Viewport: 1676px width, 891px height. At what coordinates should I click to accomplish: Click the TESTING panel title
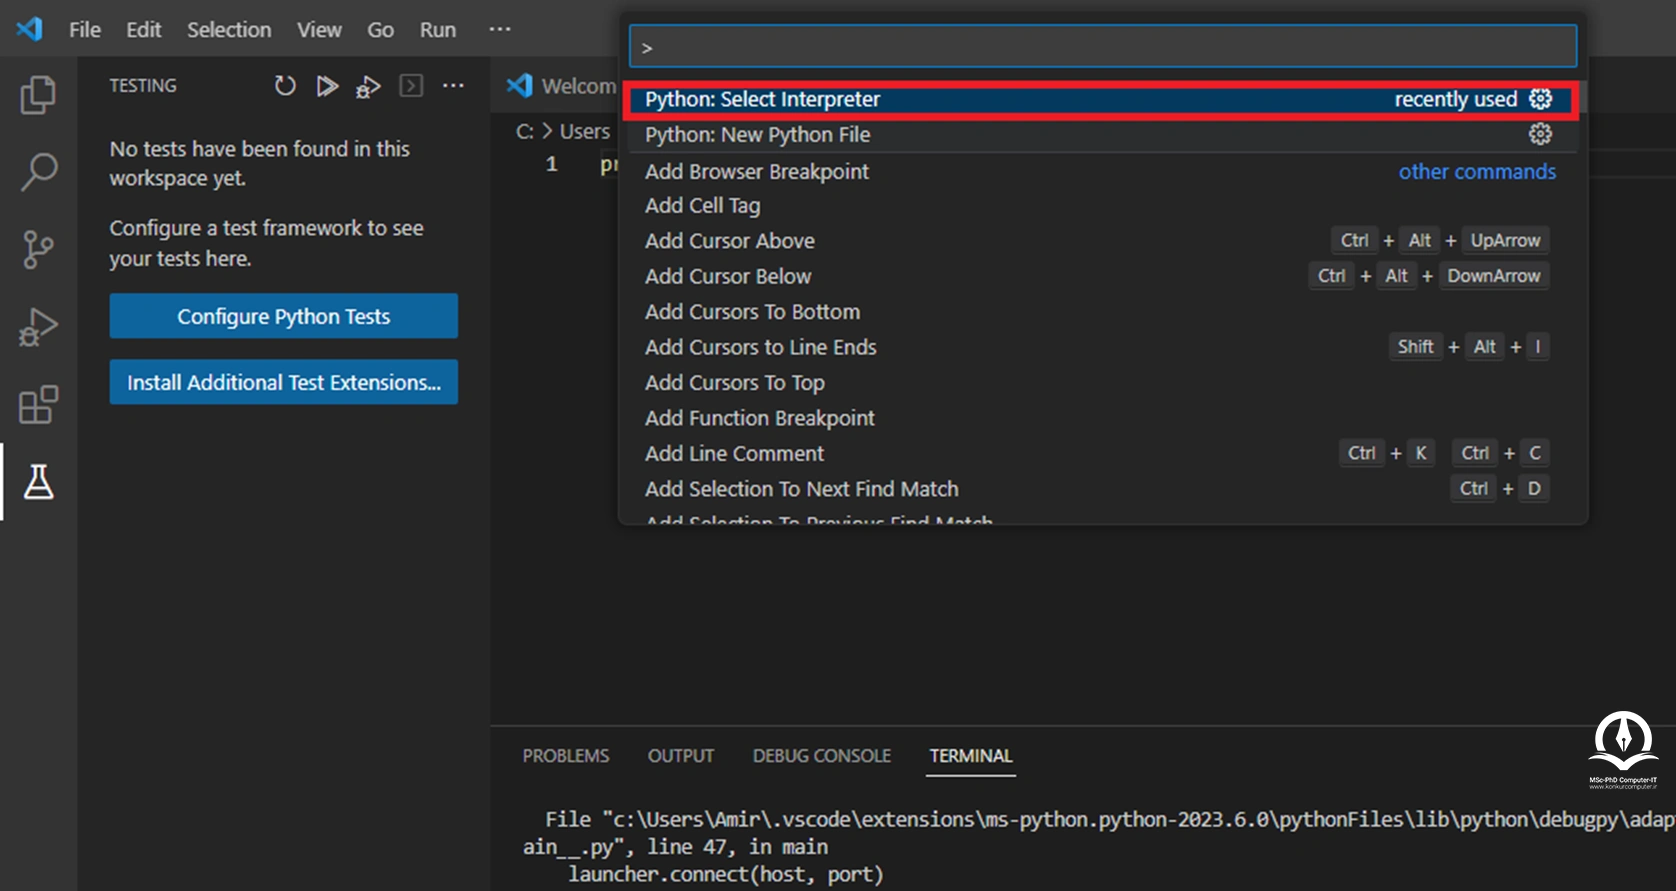pyautogui.click(x=143, y=86)
